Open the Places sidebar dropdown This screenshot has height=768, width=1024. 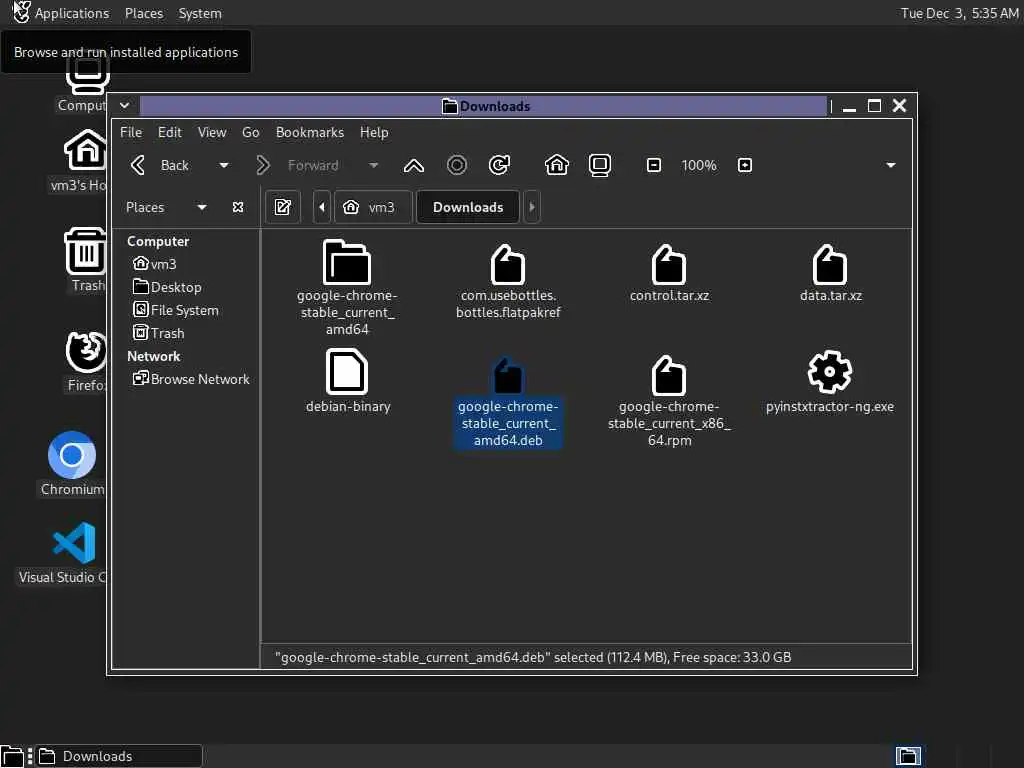tap(202, 207)
